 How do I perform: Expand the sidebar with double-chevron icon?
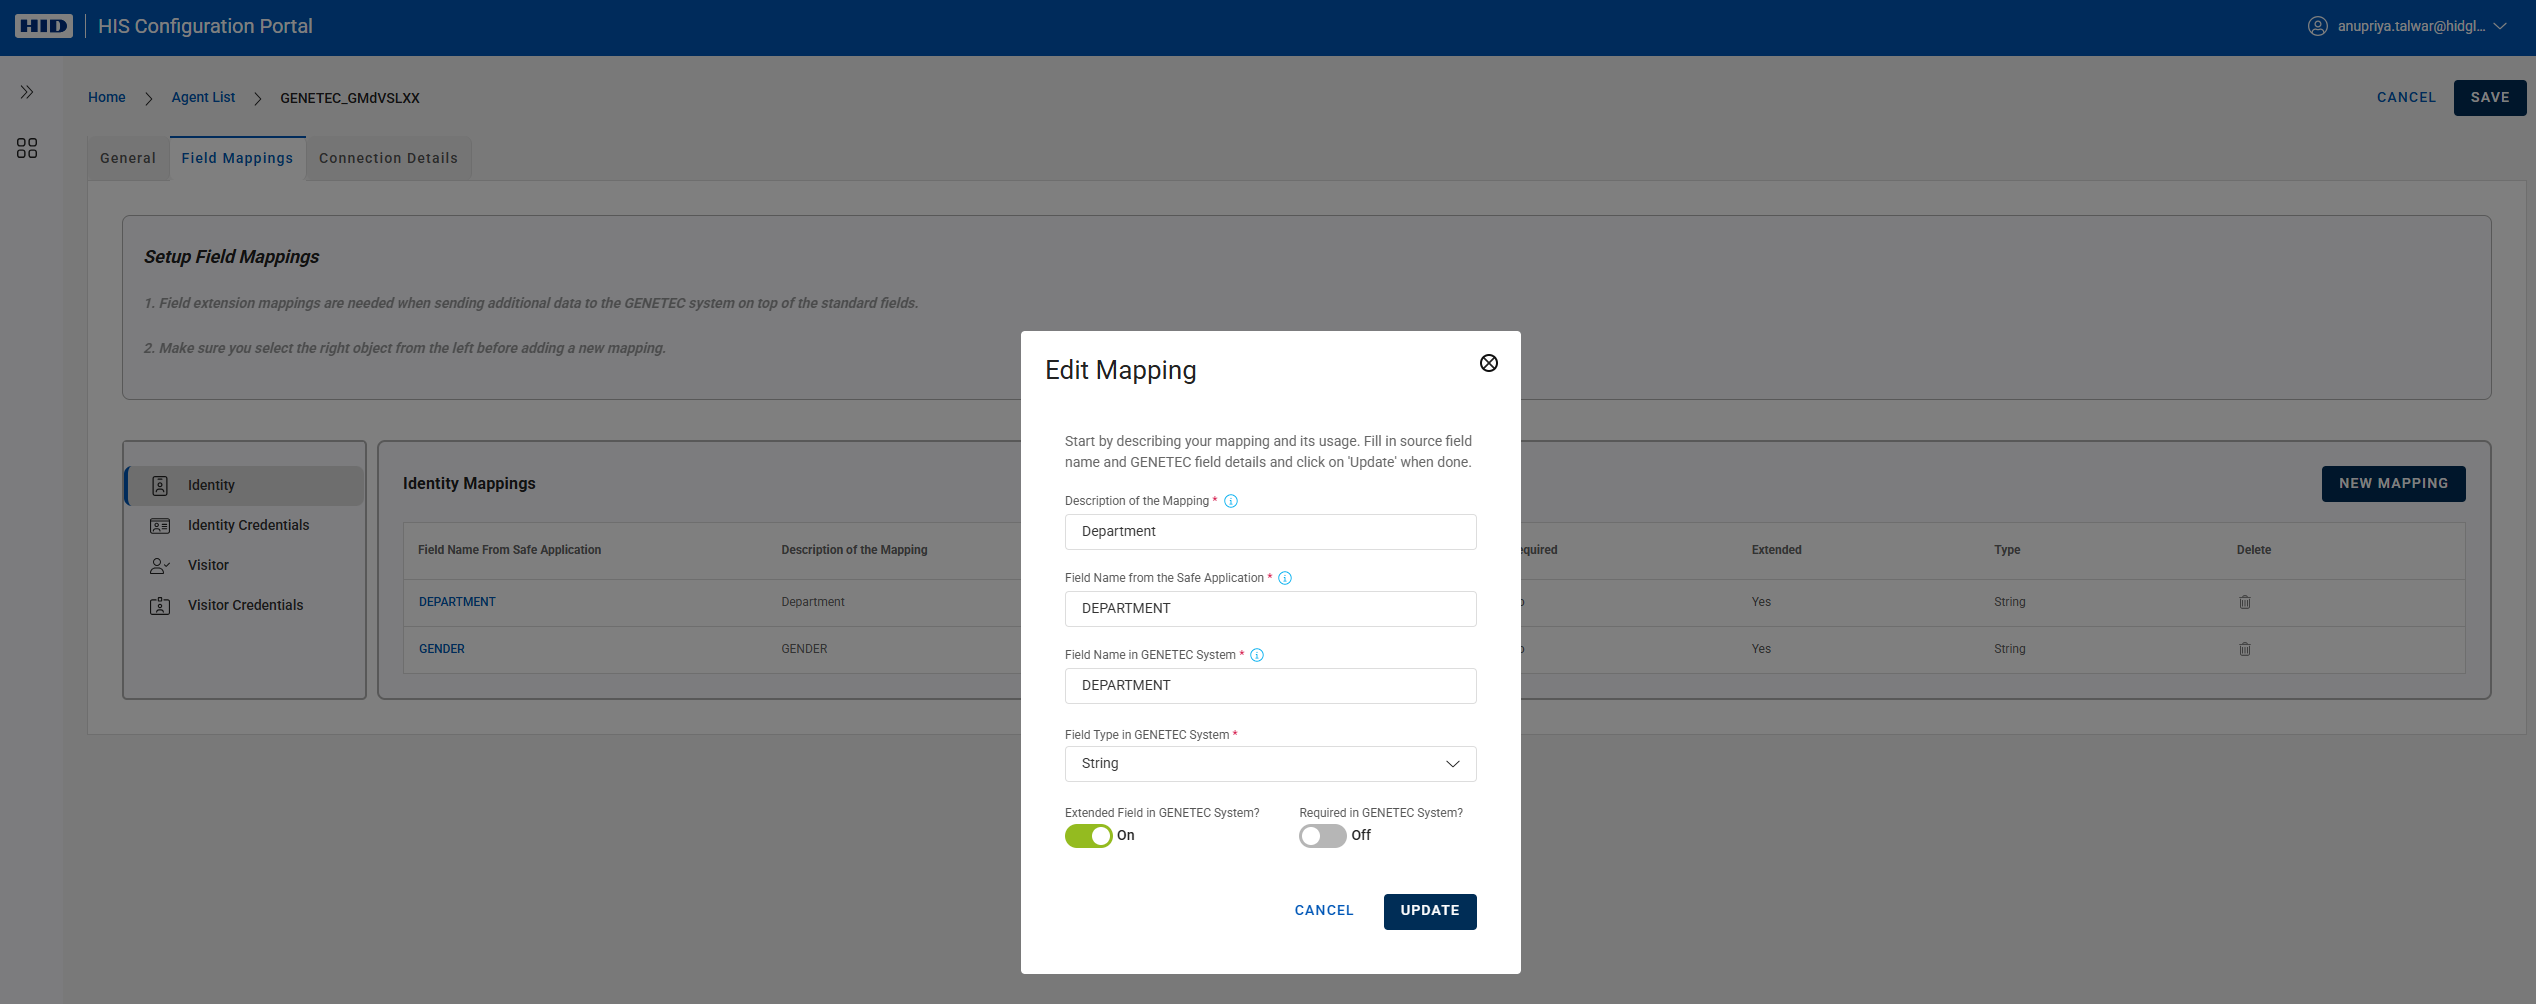27,92
